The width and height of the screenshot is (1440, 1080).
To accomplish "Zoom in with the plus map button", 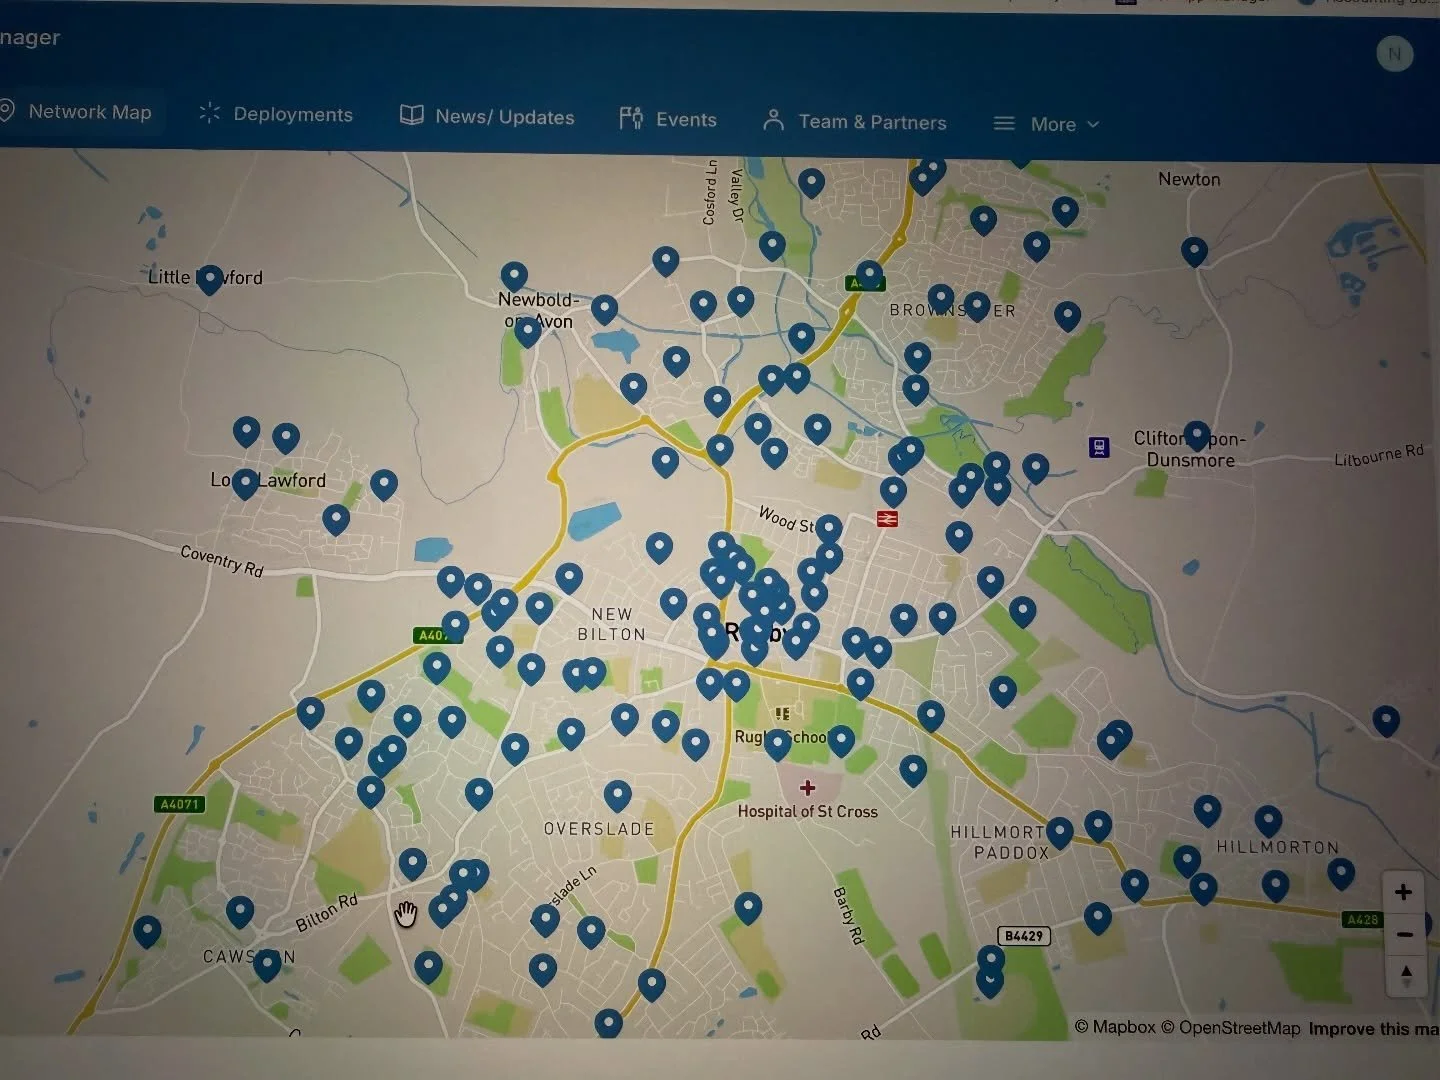I will 1403,892.
